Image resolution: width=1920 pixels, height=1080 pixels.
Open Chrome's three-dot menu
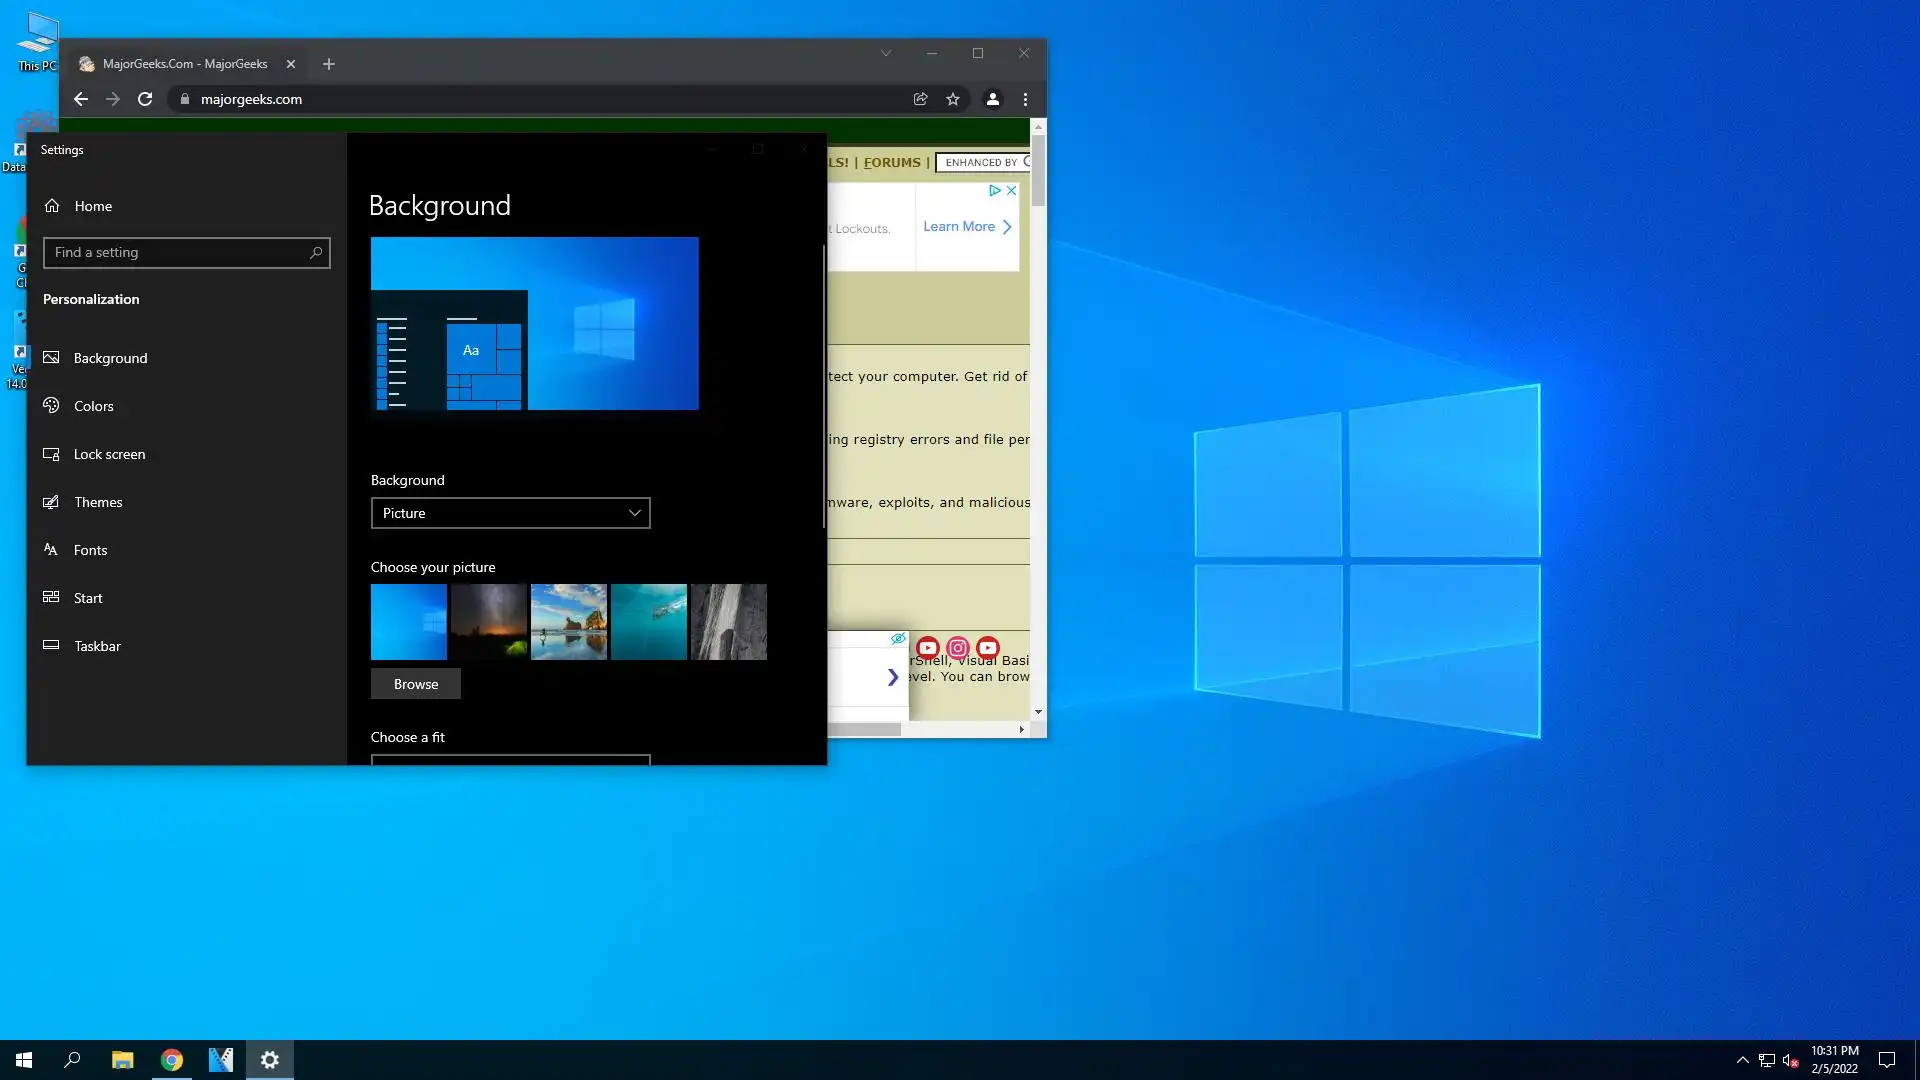1025,99
